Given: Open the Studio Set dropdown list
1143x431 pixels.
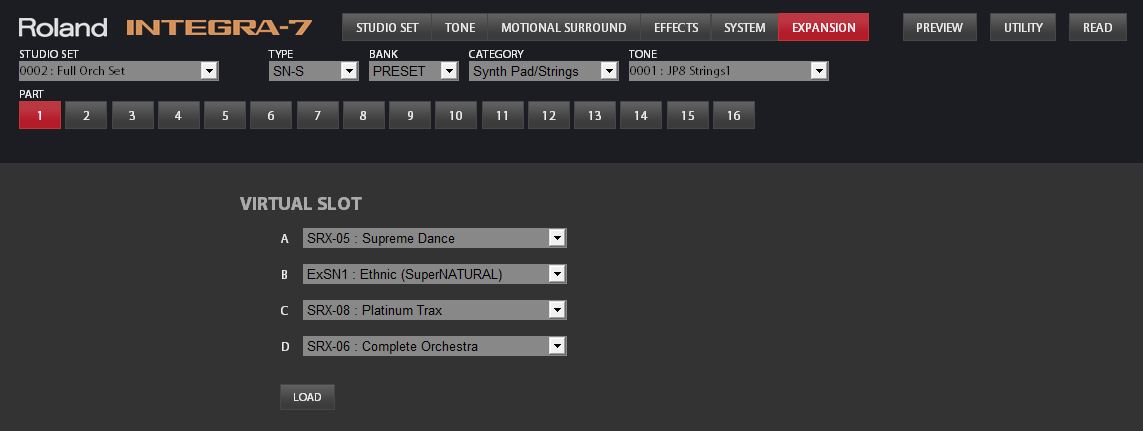Looking at the screenshot, I should 119,71.
